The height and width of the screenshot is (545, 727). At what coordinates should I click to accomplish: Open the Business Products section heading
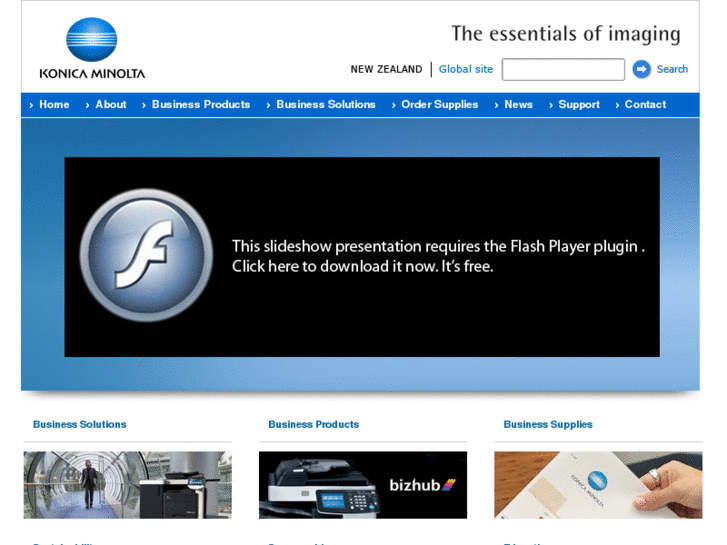[313, 424]
